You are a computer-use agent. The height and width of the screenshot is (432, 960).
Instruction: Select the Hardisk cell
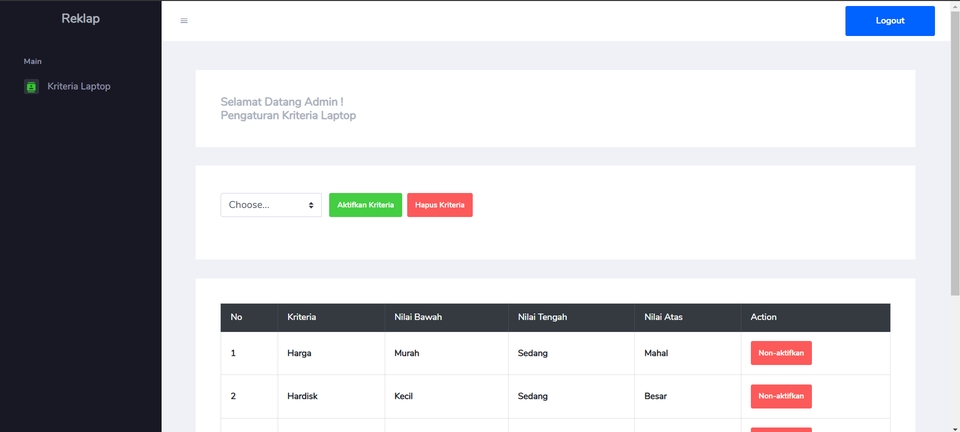pos(331,396)
